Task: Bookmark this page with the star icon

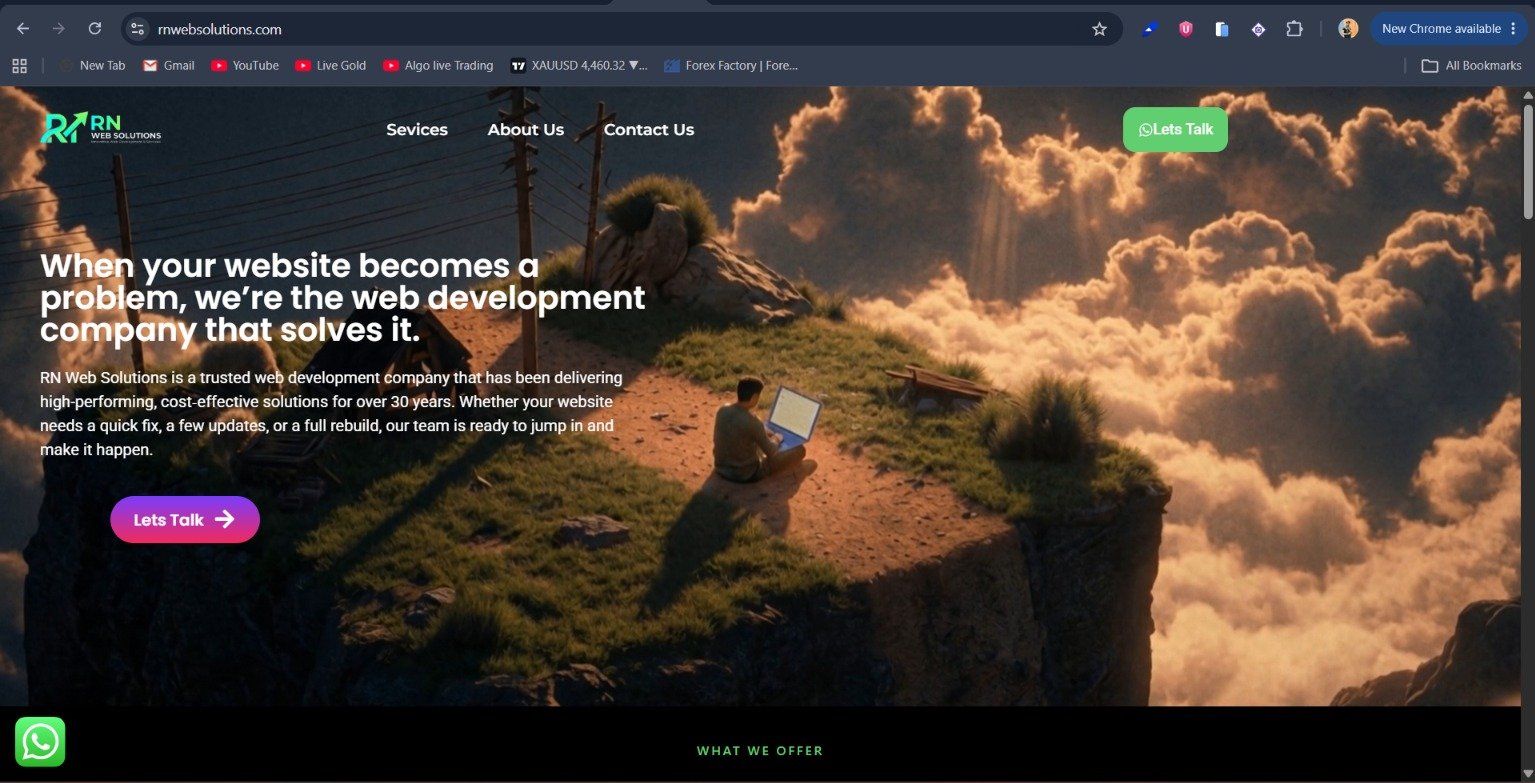Action: click(x=1099, y=29)
